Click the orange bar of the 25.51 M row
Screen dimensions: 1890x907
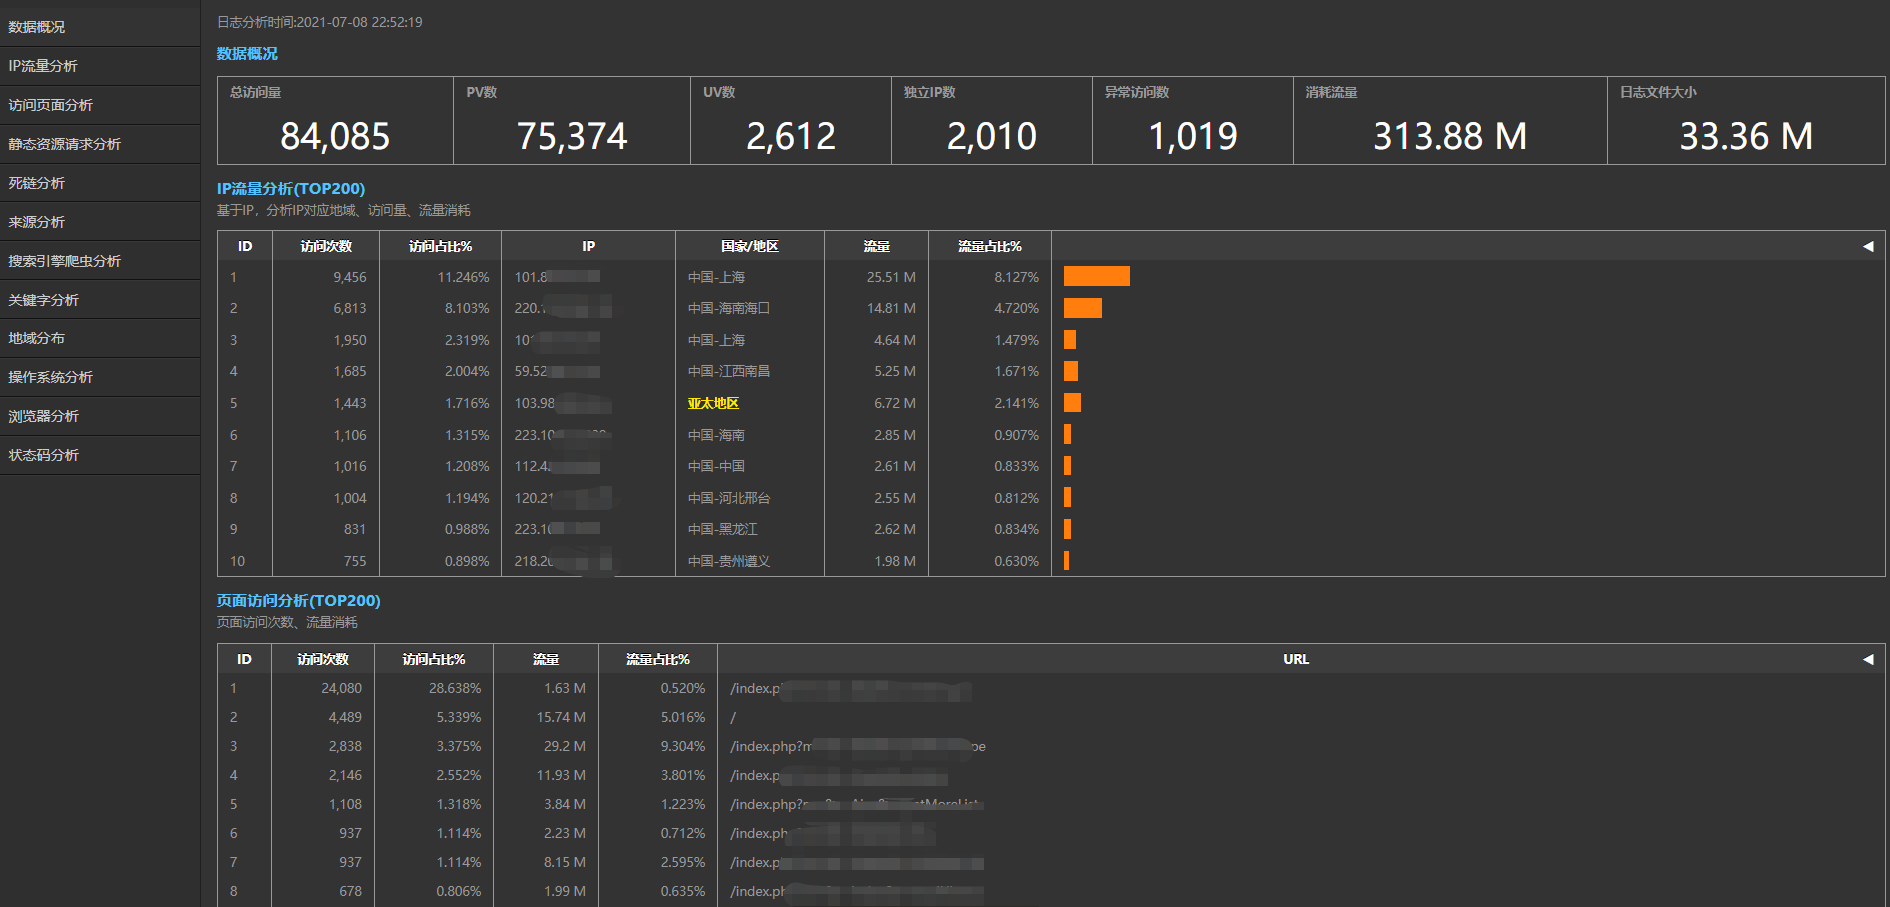click(x=1097, y=276)
